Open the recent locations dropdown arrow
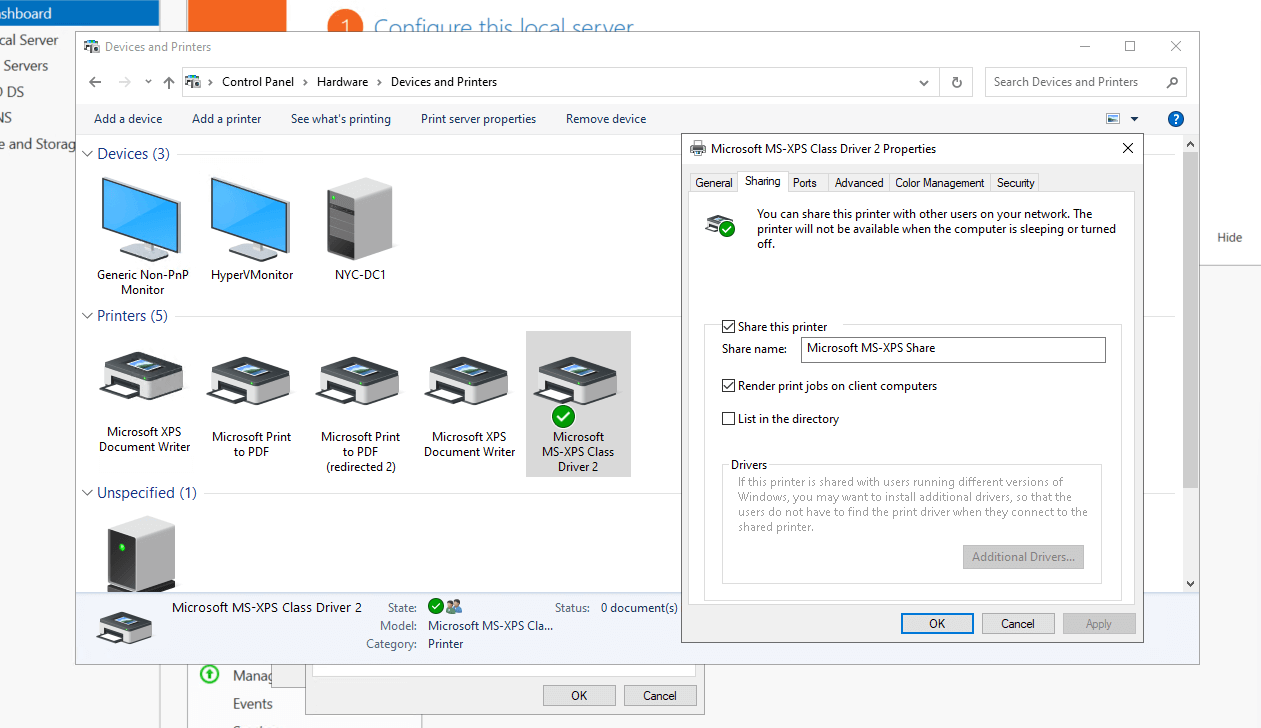The height and width of the screenshot is (728, 1261). 148,82
